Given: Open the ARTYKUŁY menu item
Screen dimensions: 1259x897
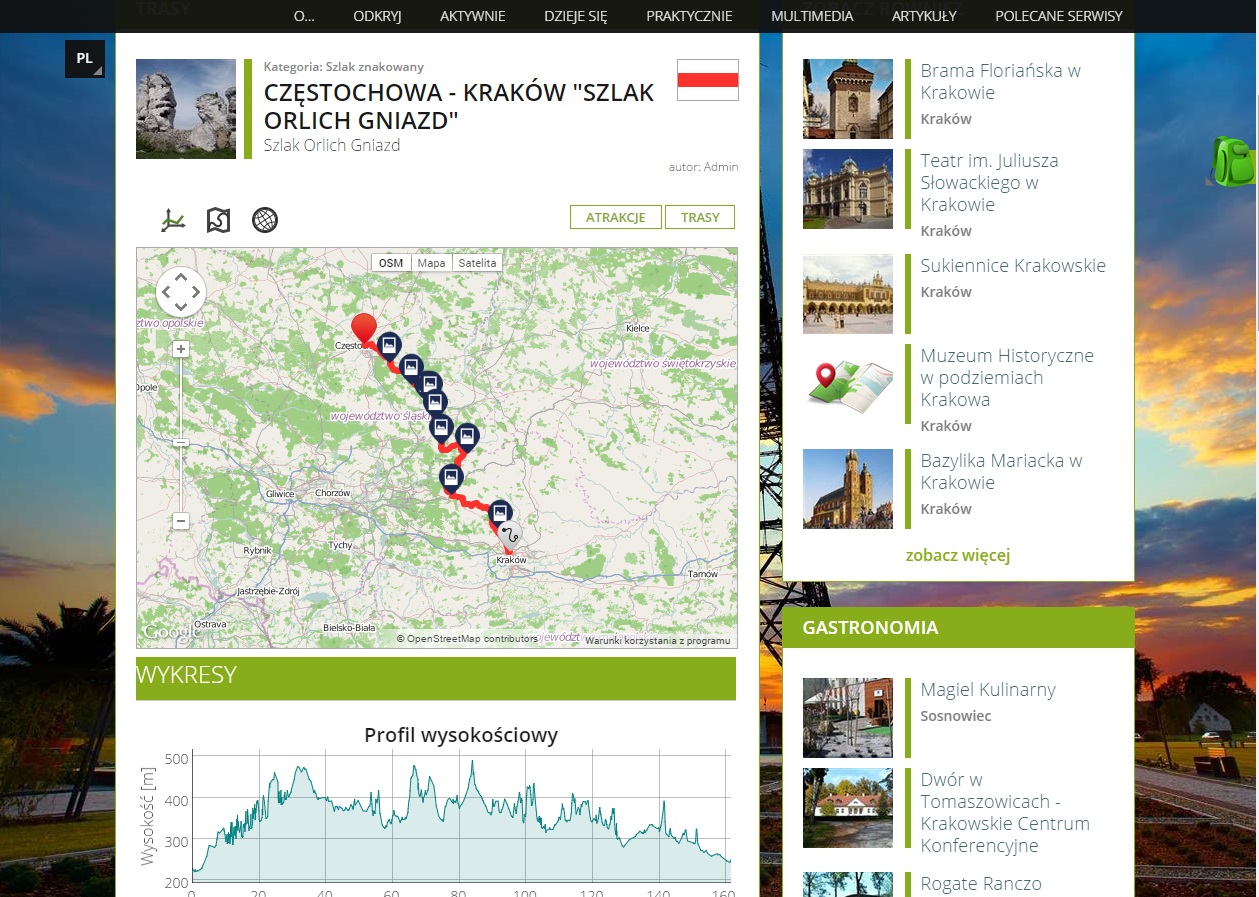Looking at the screenshot, I should (x=924, y=16).
